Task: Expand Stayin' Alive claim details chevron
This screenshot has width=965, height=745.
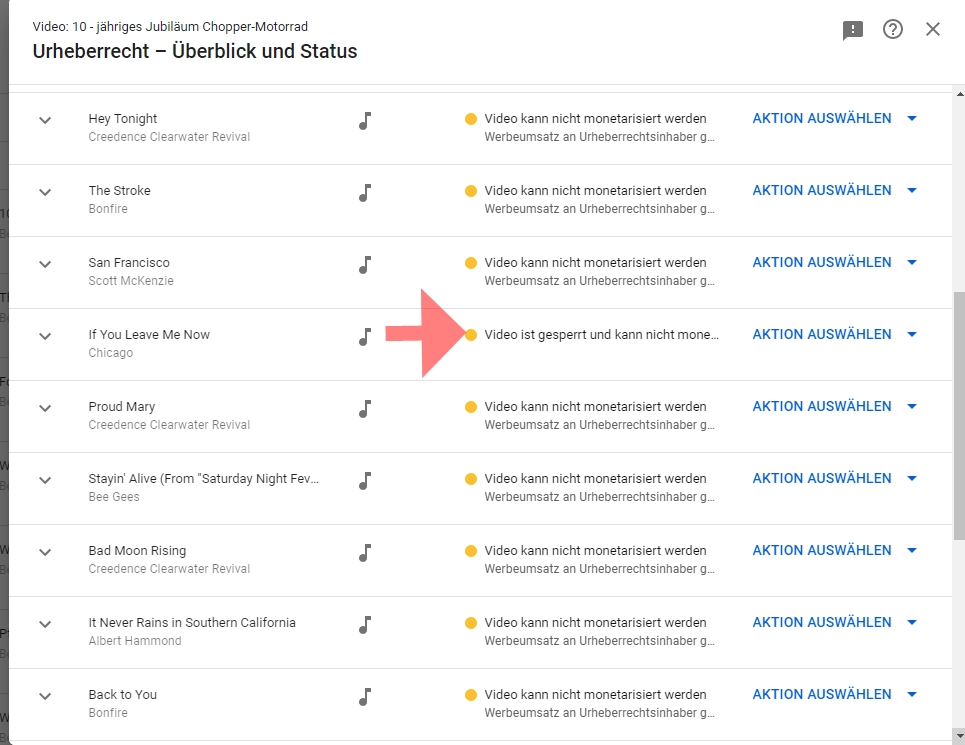Action: 45,480
